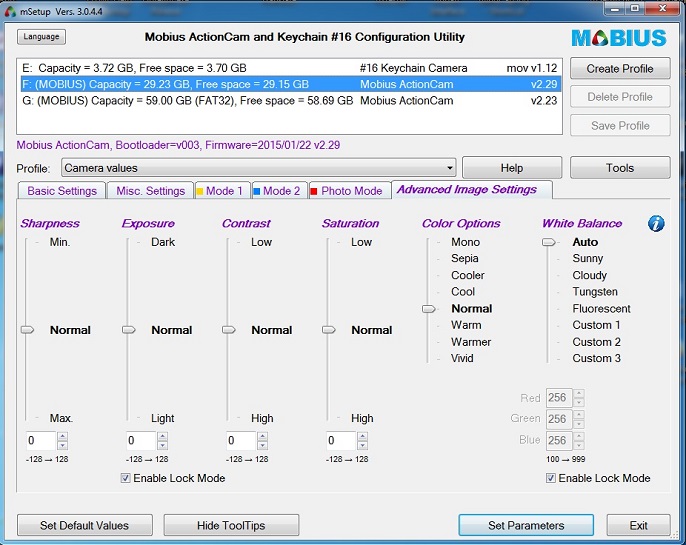Click the Sharpness slider thumb

(28, 330)
